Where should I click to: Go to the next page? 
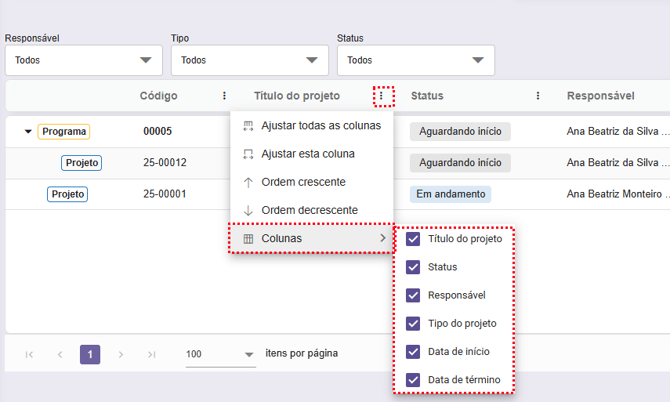pyautogui.click(x=121, y=354)
